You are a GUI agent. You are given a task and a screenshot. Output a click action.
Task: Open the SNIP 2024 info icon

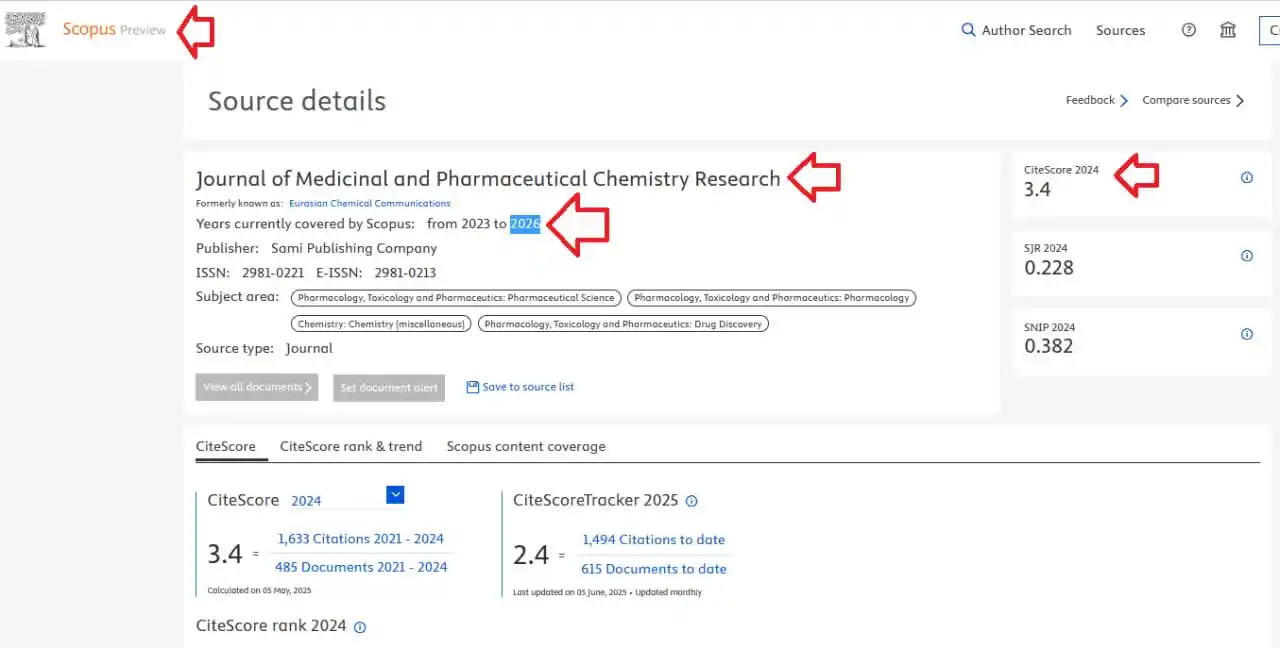pos(1247,334)
